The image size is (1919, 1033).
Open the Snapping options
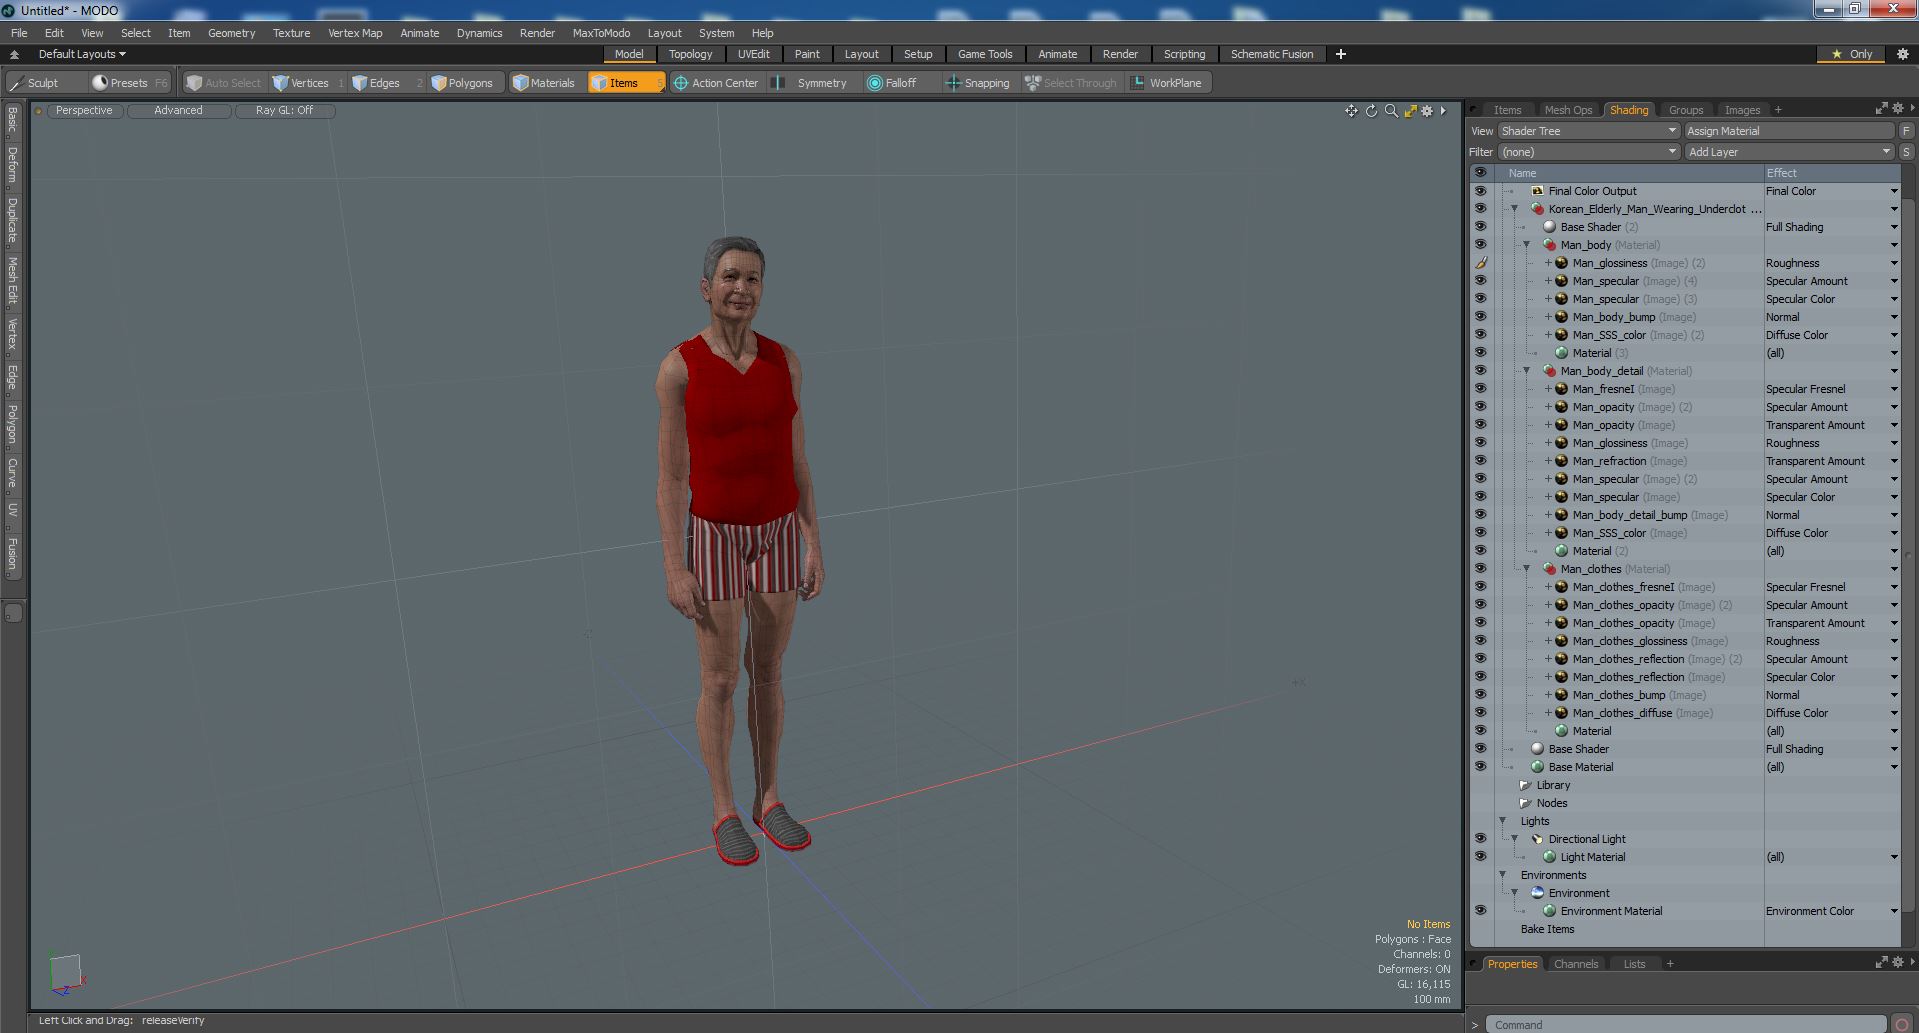pos(979,83)
